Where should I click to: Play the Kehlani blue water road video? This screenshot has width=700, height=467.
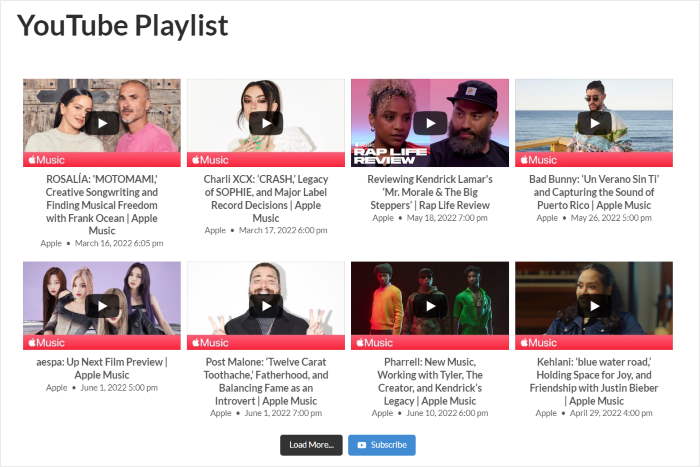(594, 306)
